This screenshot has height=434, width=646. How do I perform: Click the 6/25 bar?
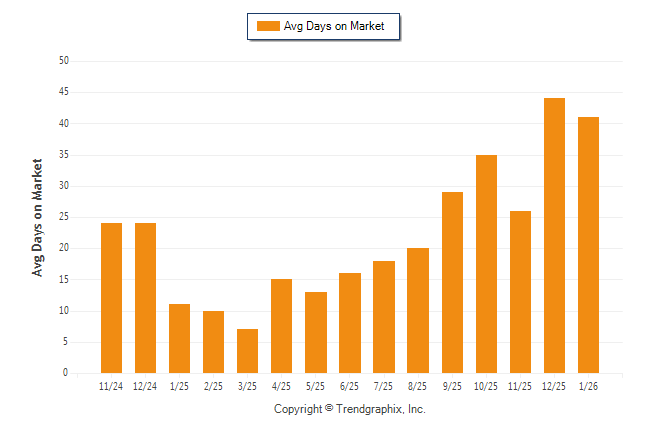(349, 323)
